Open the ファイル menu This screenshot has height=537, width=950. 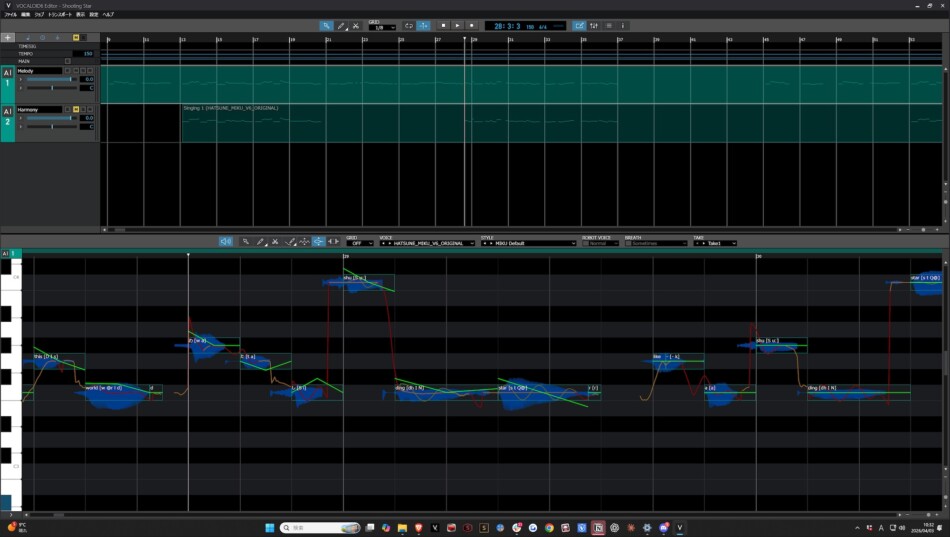[x=11, y=15]
